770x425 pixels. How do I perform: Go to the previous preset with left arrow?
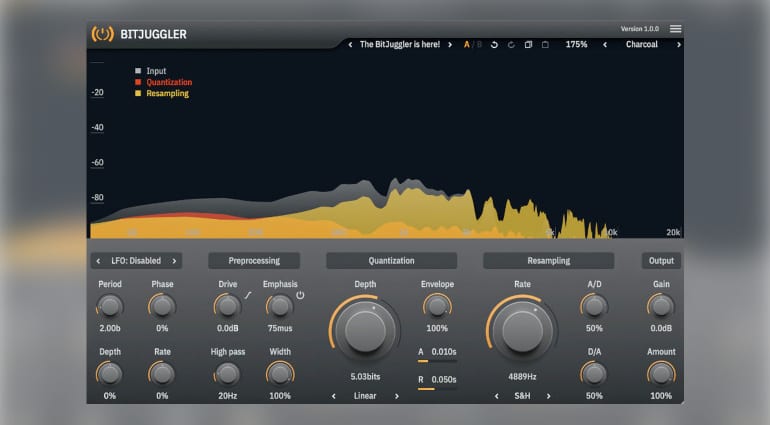(x=350, y=45)
